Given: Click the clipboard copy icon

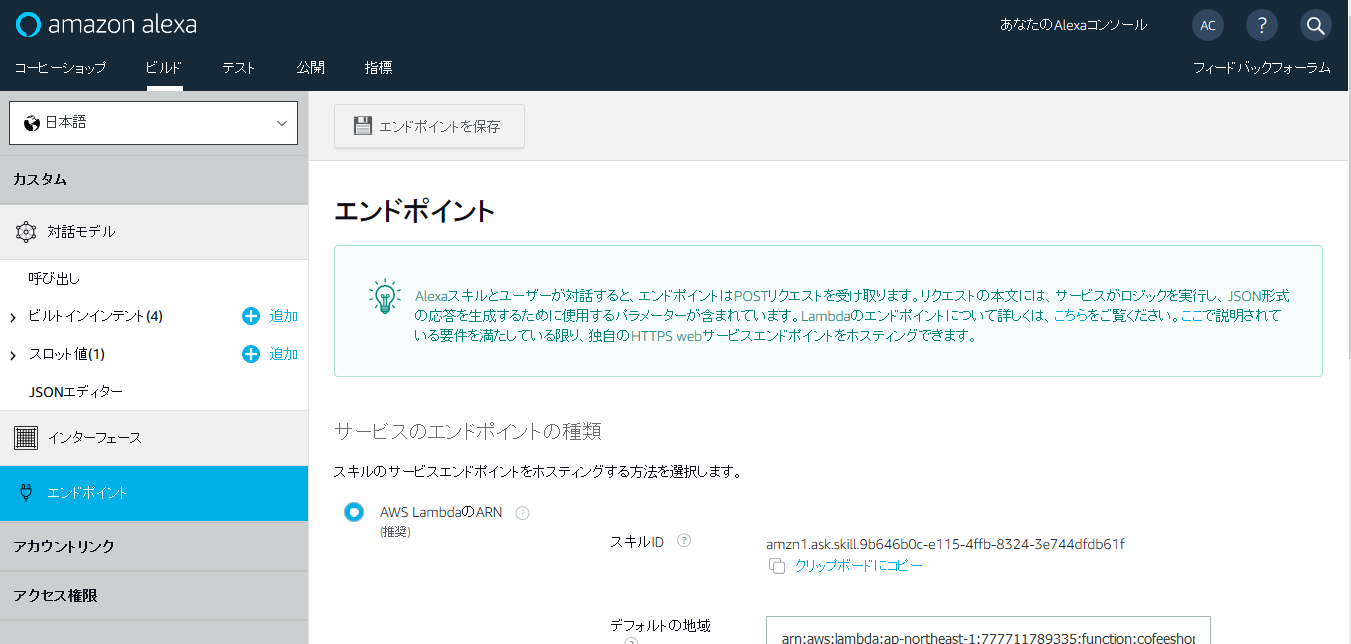Looking at the screenshot, I should pyautogui.click(x=777, y=566).
